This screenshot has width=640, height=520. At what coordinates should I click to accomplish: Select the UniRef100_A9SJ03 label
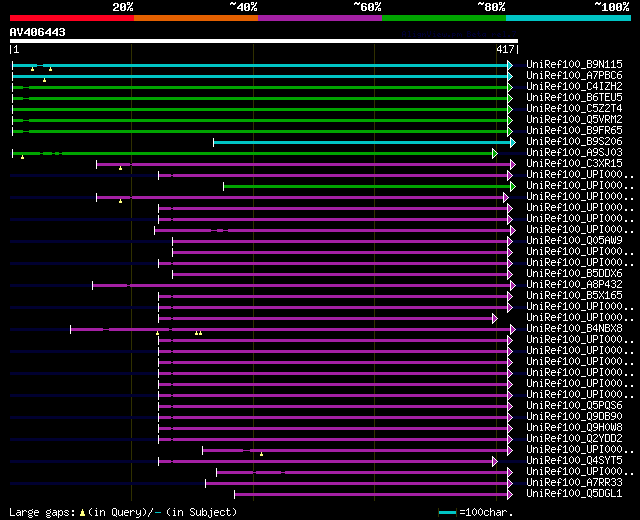tap(574, 153)
